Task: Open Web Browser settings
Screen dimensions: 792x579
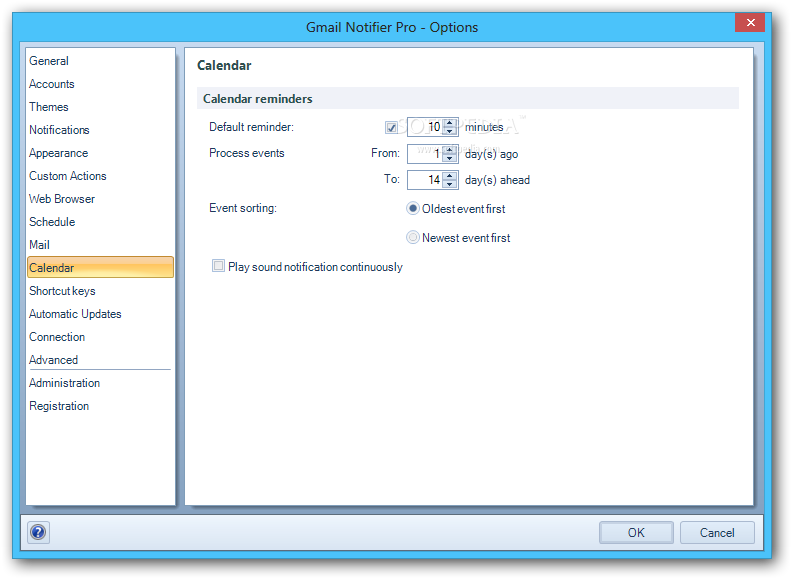Action: pyautogui.click(x=62, y=199)
